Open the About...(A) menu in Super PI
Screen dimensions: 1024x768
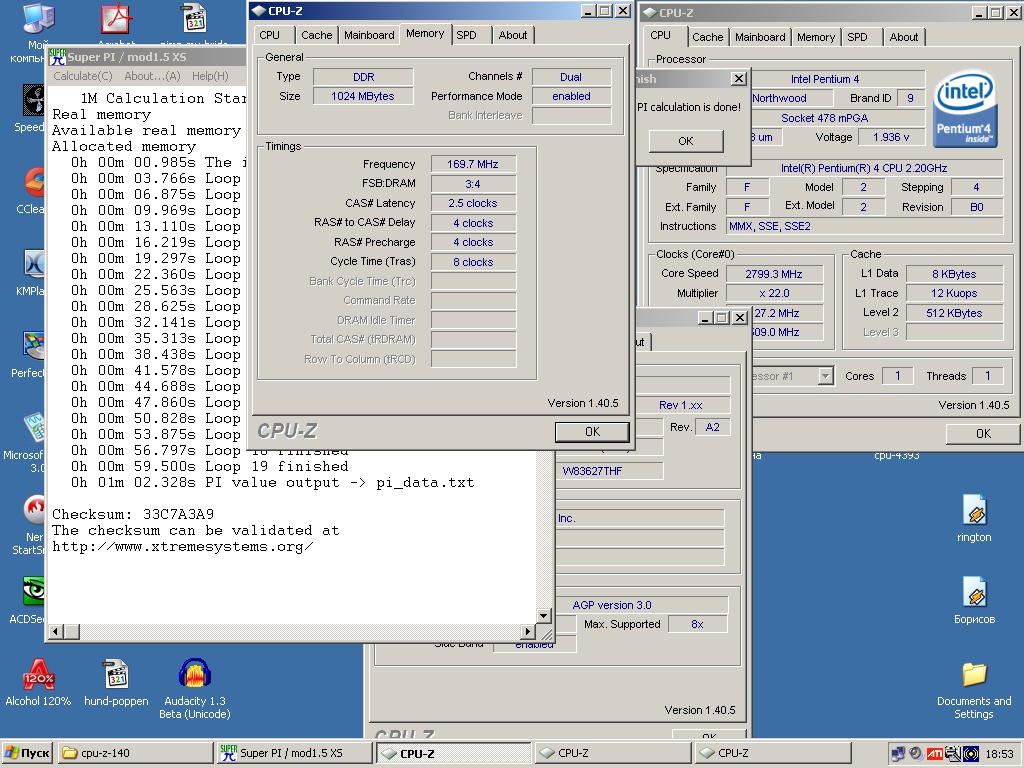click(x=152, y=76)
